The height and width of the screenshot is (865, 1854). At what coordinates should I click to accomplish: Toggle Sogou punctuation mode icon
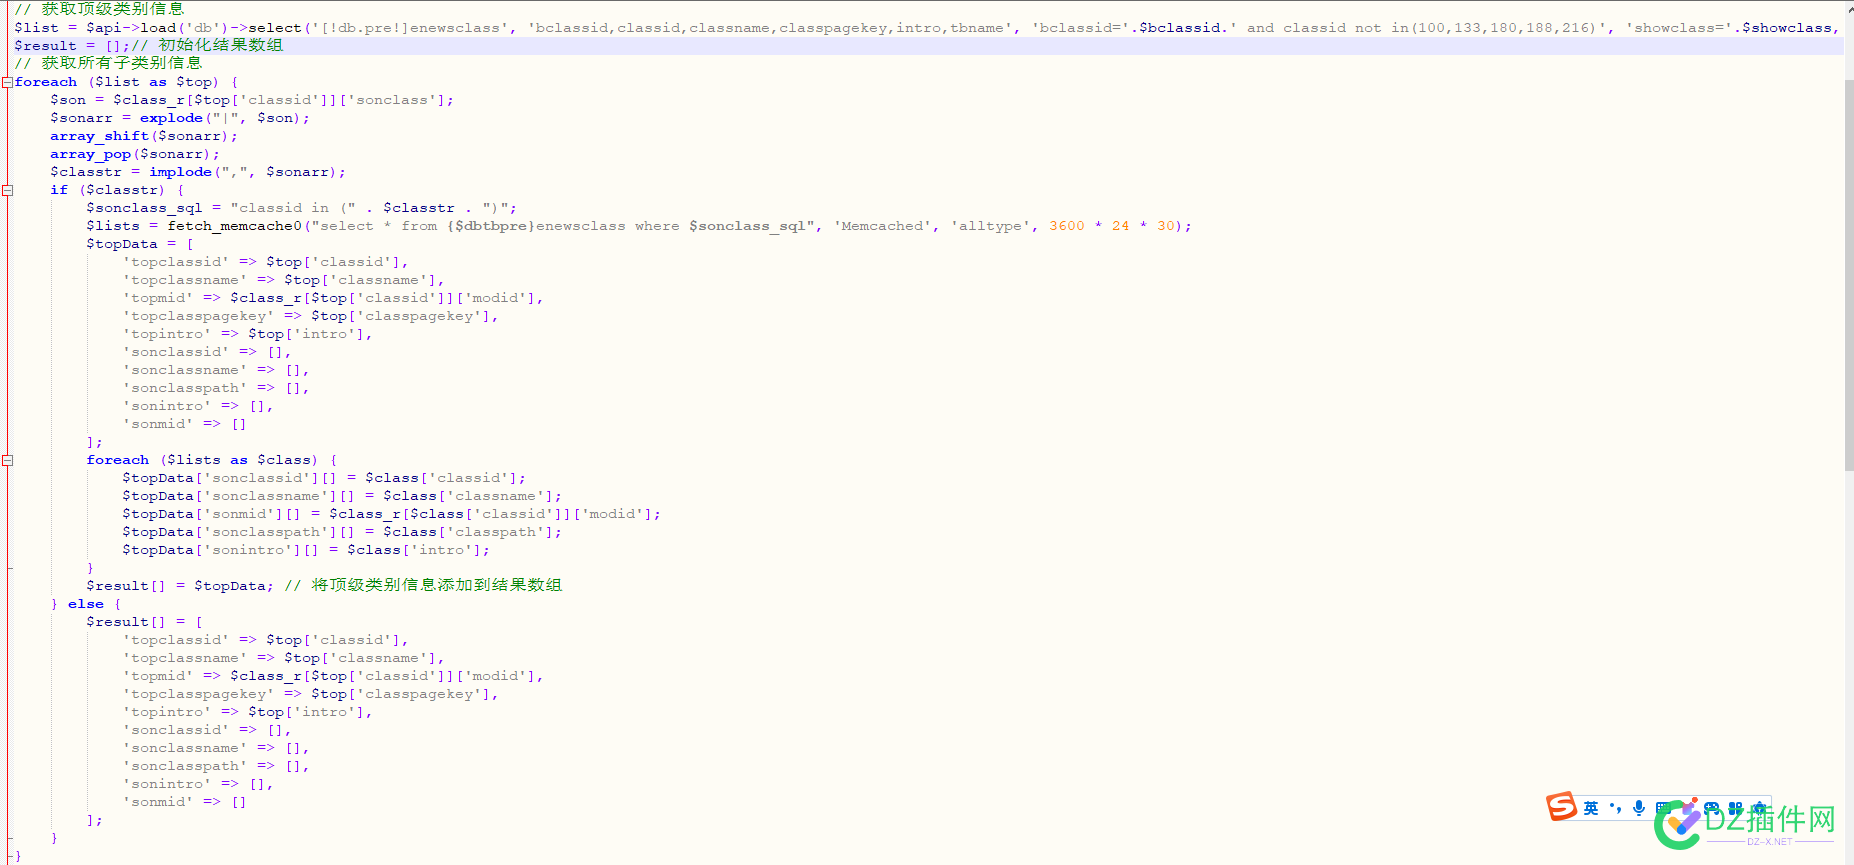click(1616, 808)
